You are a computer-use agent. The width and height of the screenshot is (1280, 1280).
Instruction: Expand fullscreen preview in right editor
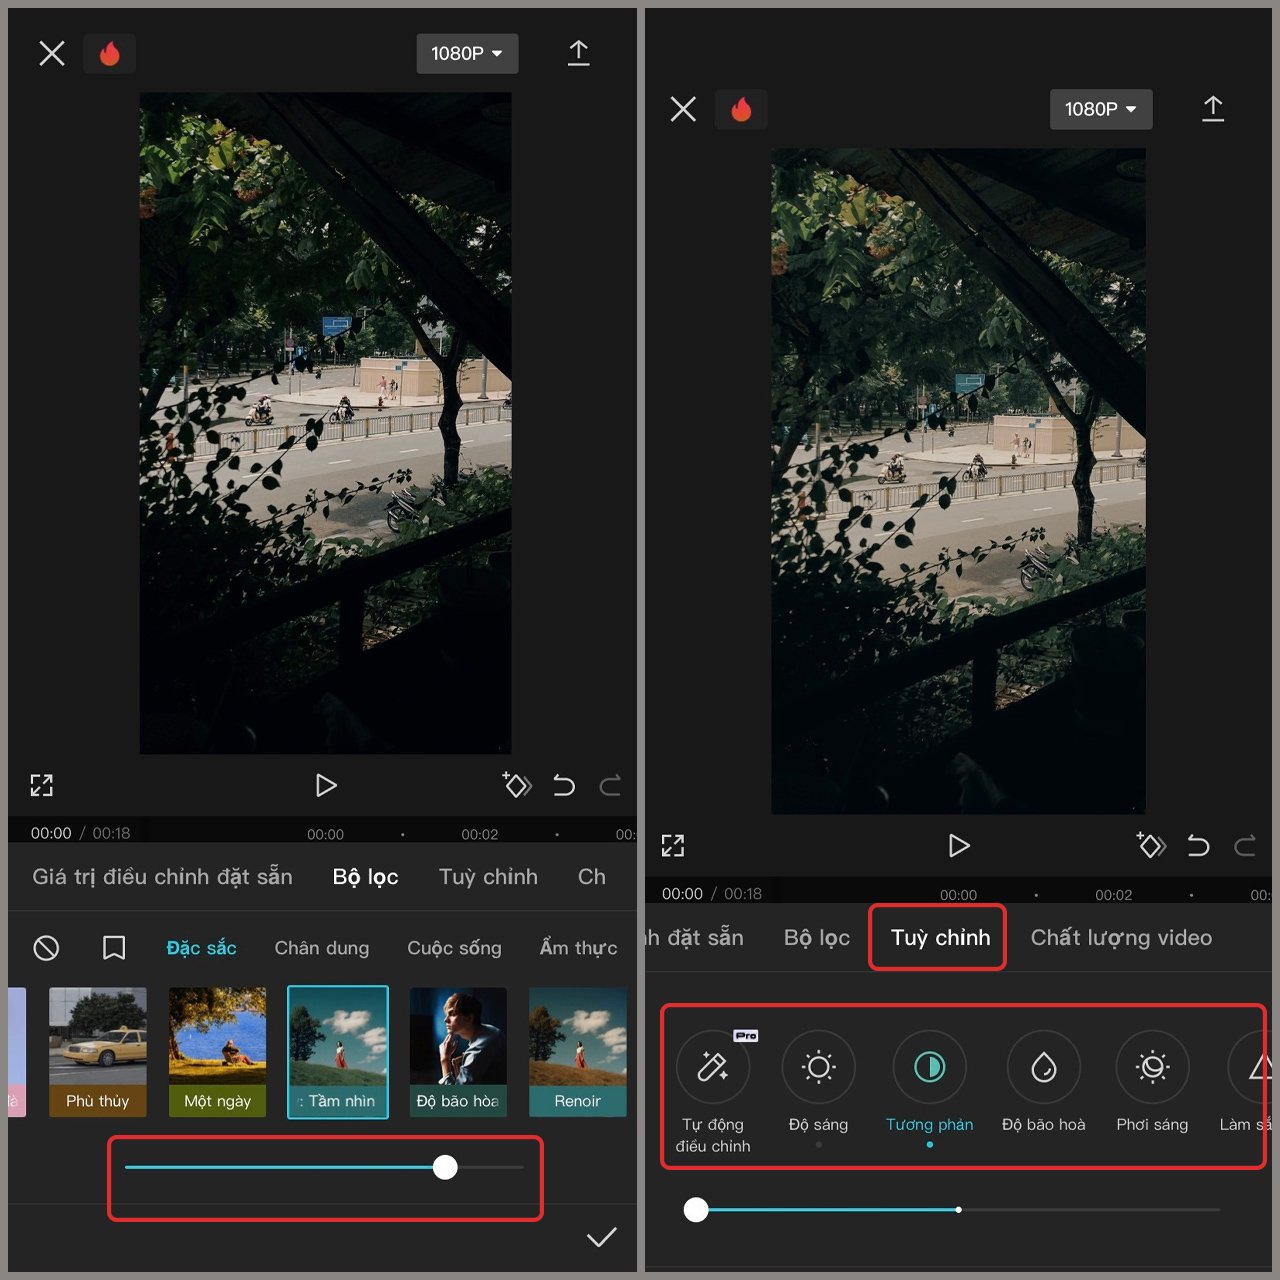coord(673,846)
